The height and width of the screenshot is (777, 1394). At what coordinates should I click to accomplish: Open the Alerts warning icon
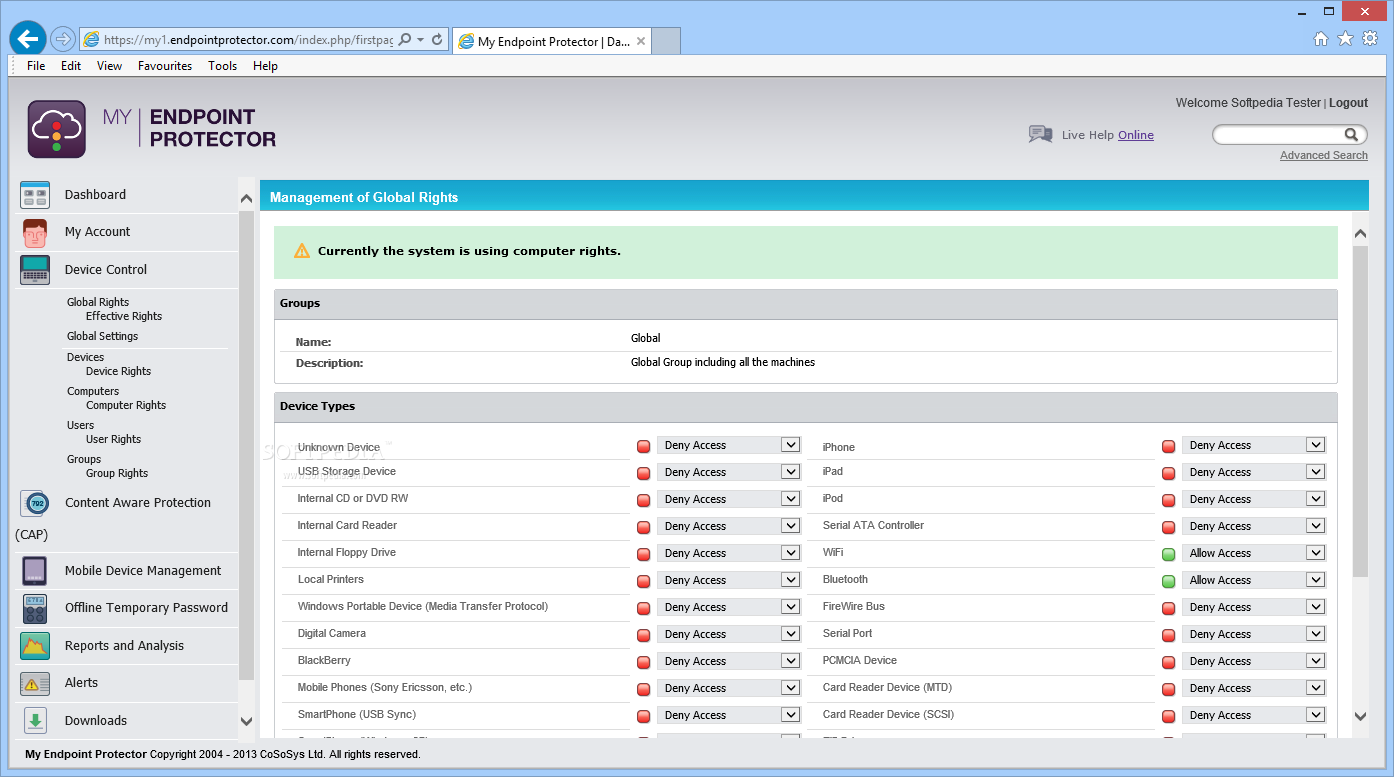[35, 683]
